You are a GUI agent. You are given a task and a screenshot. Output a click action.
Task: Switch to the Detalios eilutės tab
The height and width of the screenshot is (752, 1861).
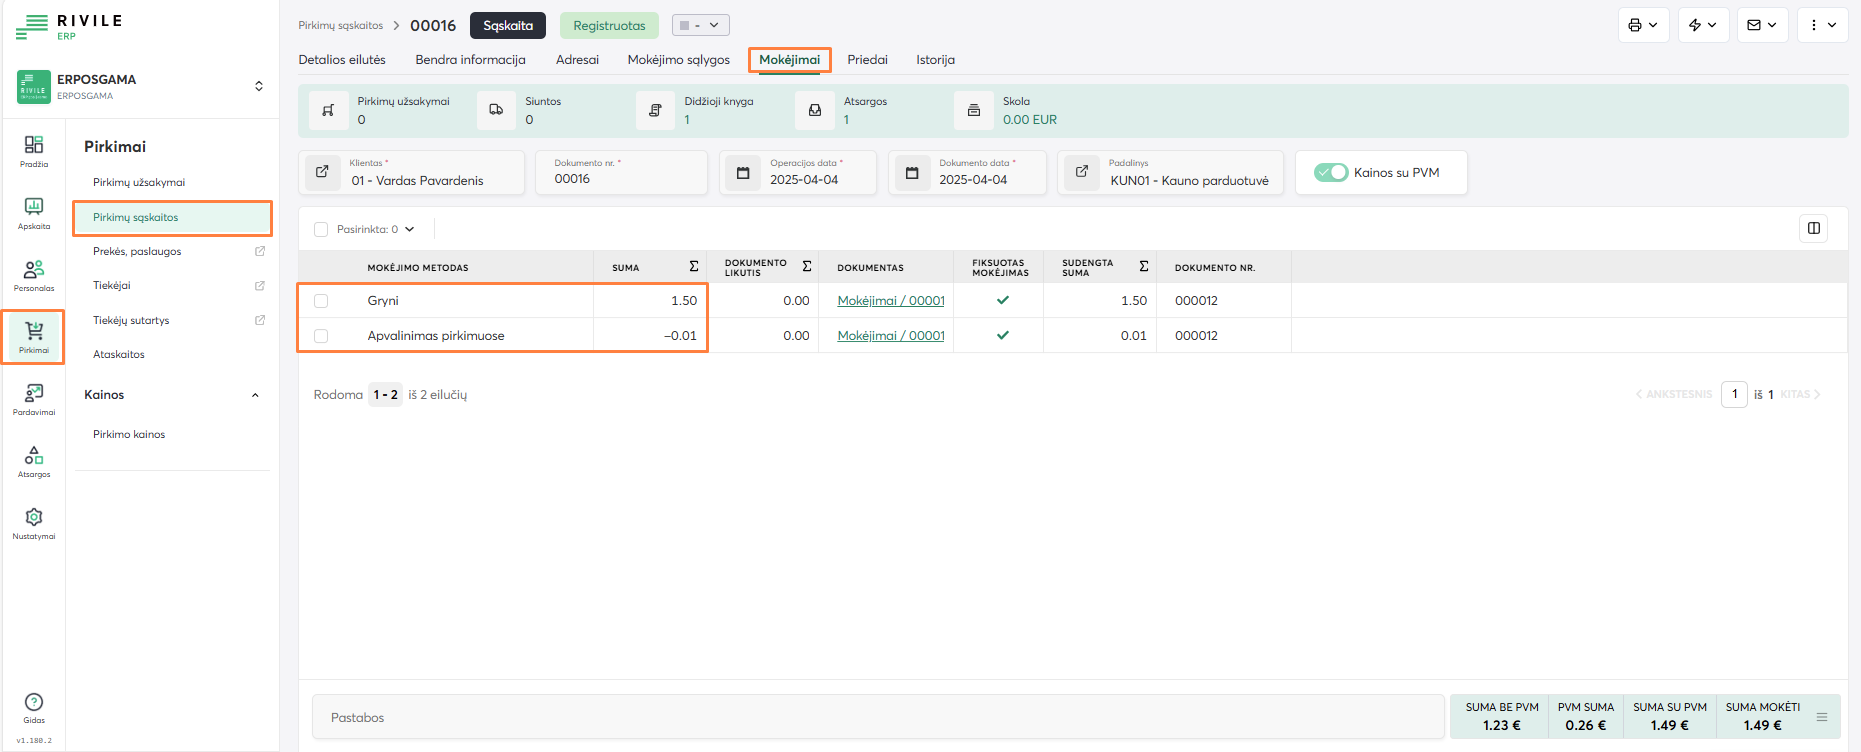(x=342, y=60)
